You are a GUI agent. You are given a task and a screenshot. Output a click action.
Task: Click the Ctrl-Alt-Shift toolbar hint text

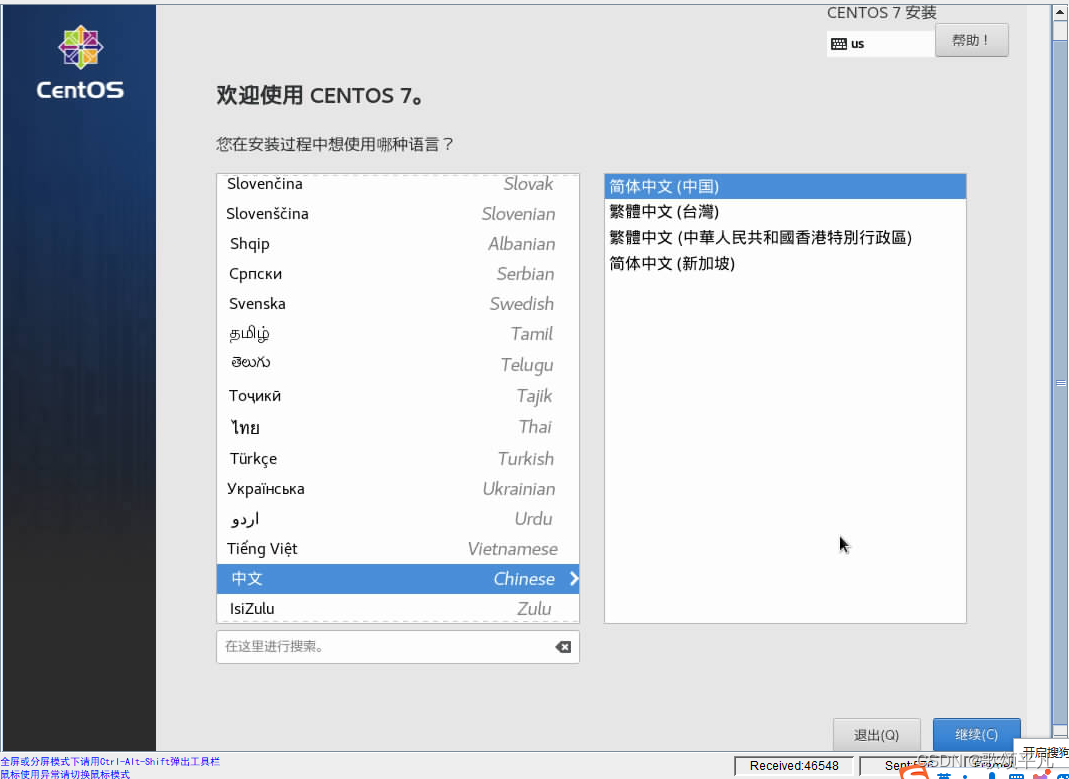click(x=110, y=761)
